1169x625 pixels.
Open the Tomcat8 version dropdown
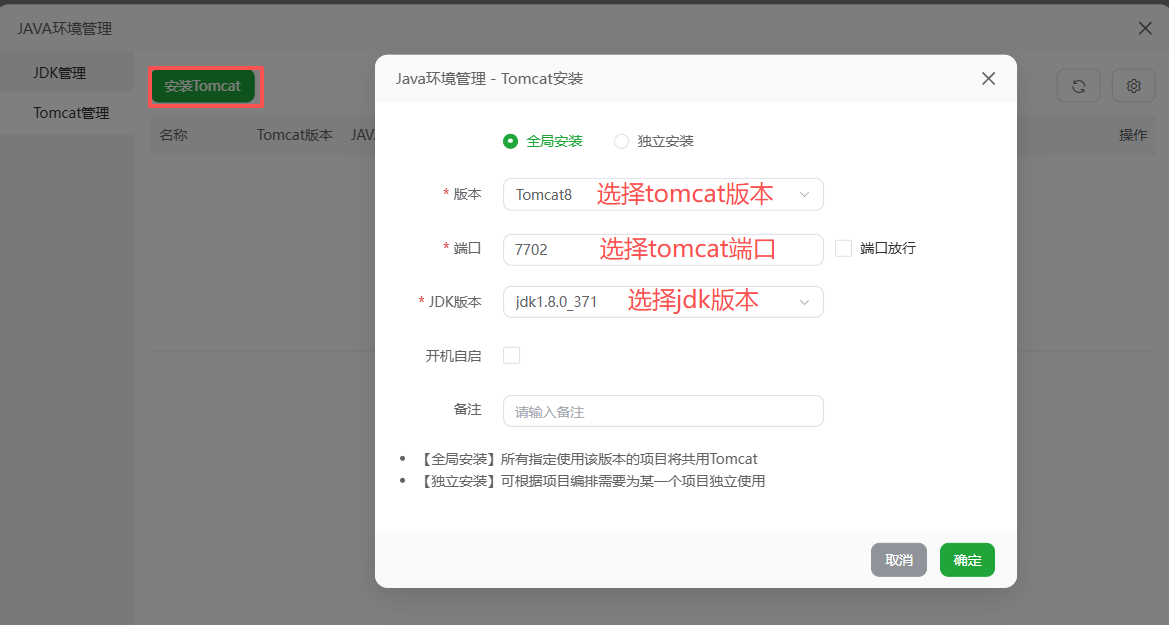tap(663, 194)
